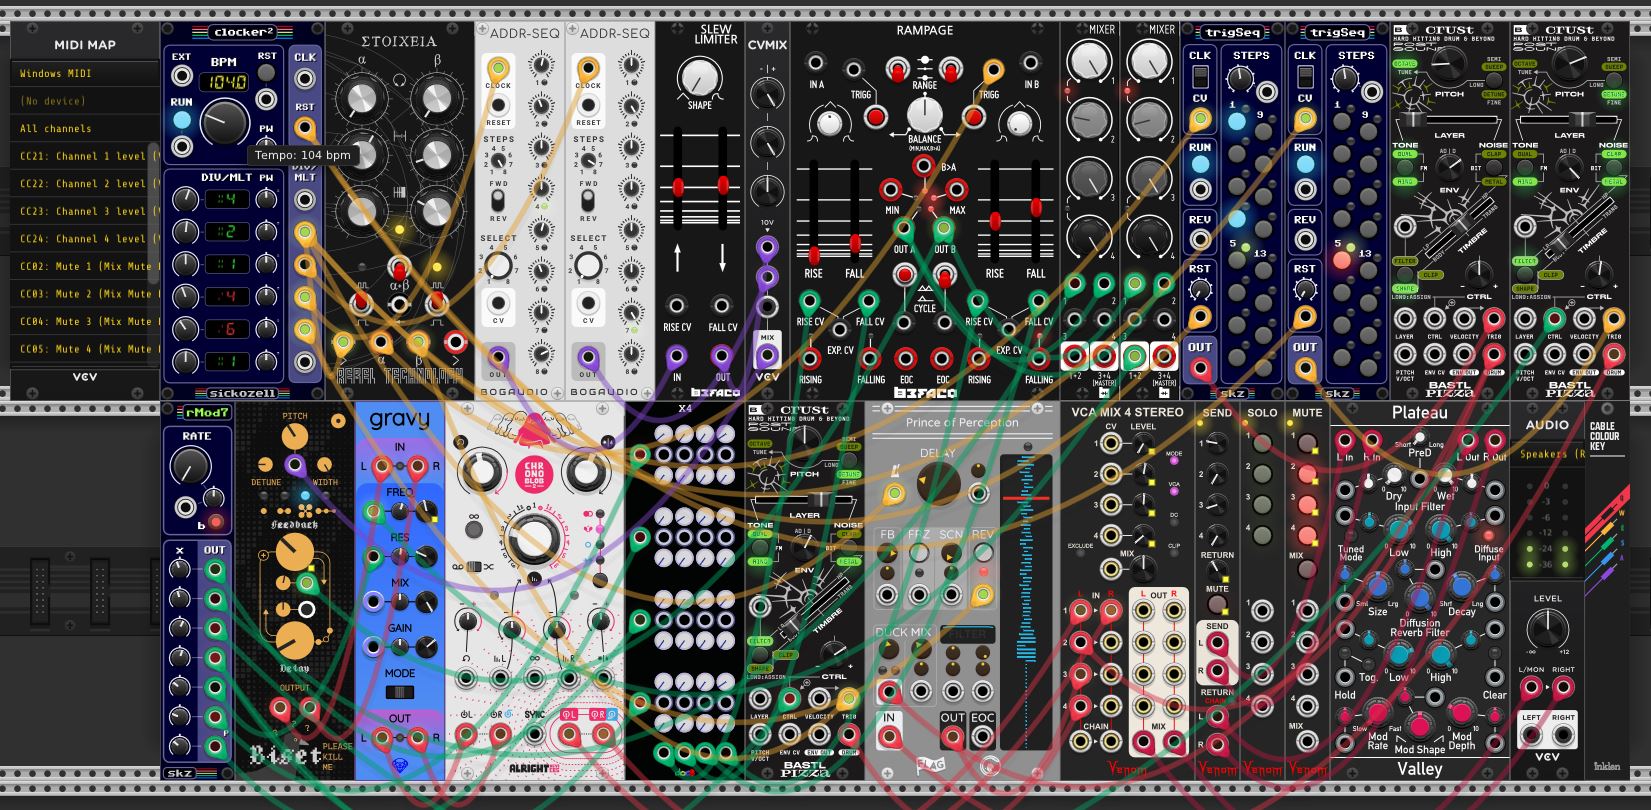Click the top knob of the left Befaco Mixer
The image size is (1651, 810).
click(1090, 63)
